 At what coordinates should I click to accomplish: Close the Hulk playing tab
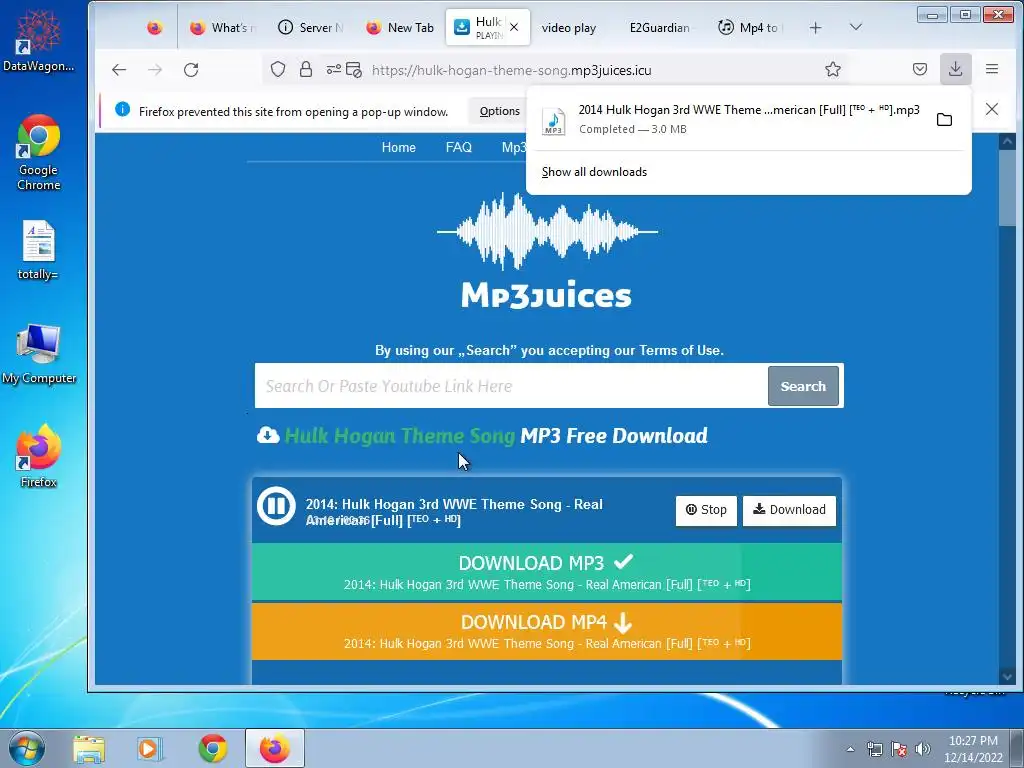514,27
